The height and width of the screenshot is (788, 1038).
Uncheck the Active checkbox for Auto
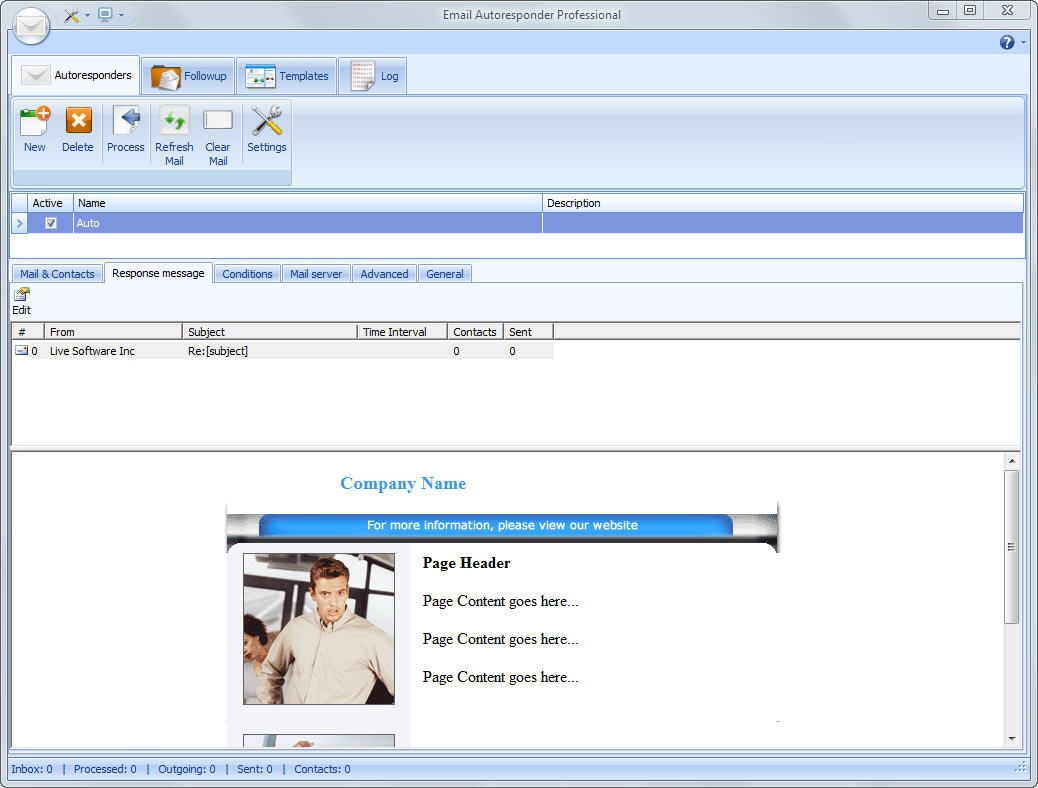tap(50, 223)
